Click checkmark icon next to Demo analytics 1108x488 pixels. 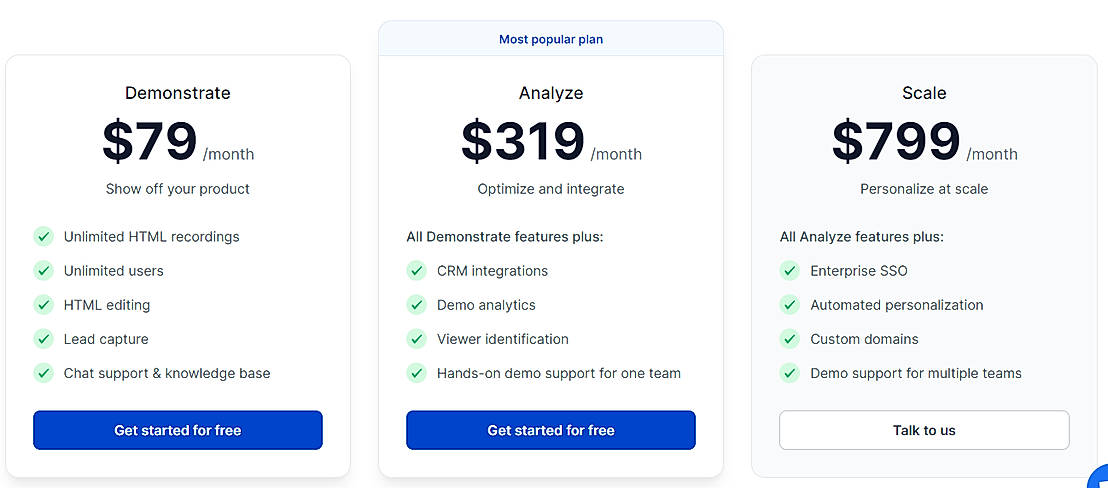(x=417, y=305)
